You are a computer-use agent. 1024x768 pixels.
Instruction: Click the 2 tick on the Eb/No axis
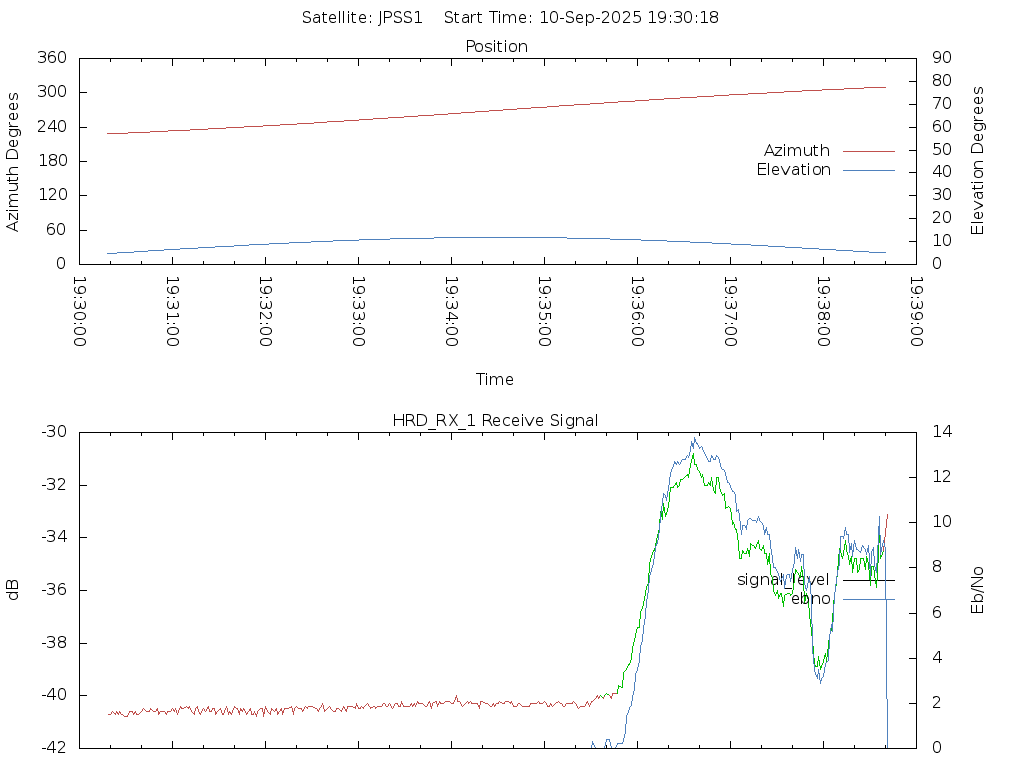(937, 703)
